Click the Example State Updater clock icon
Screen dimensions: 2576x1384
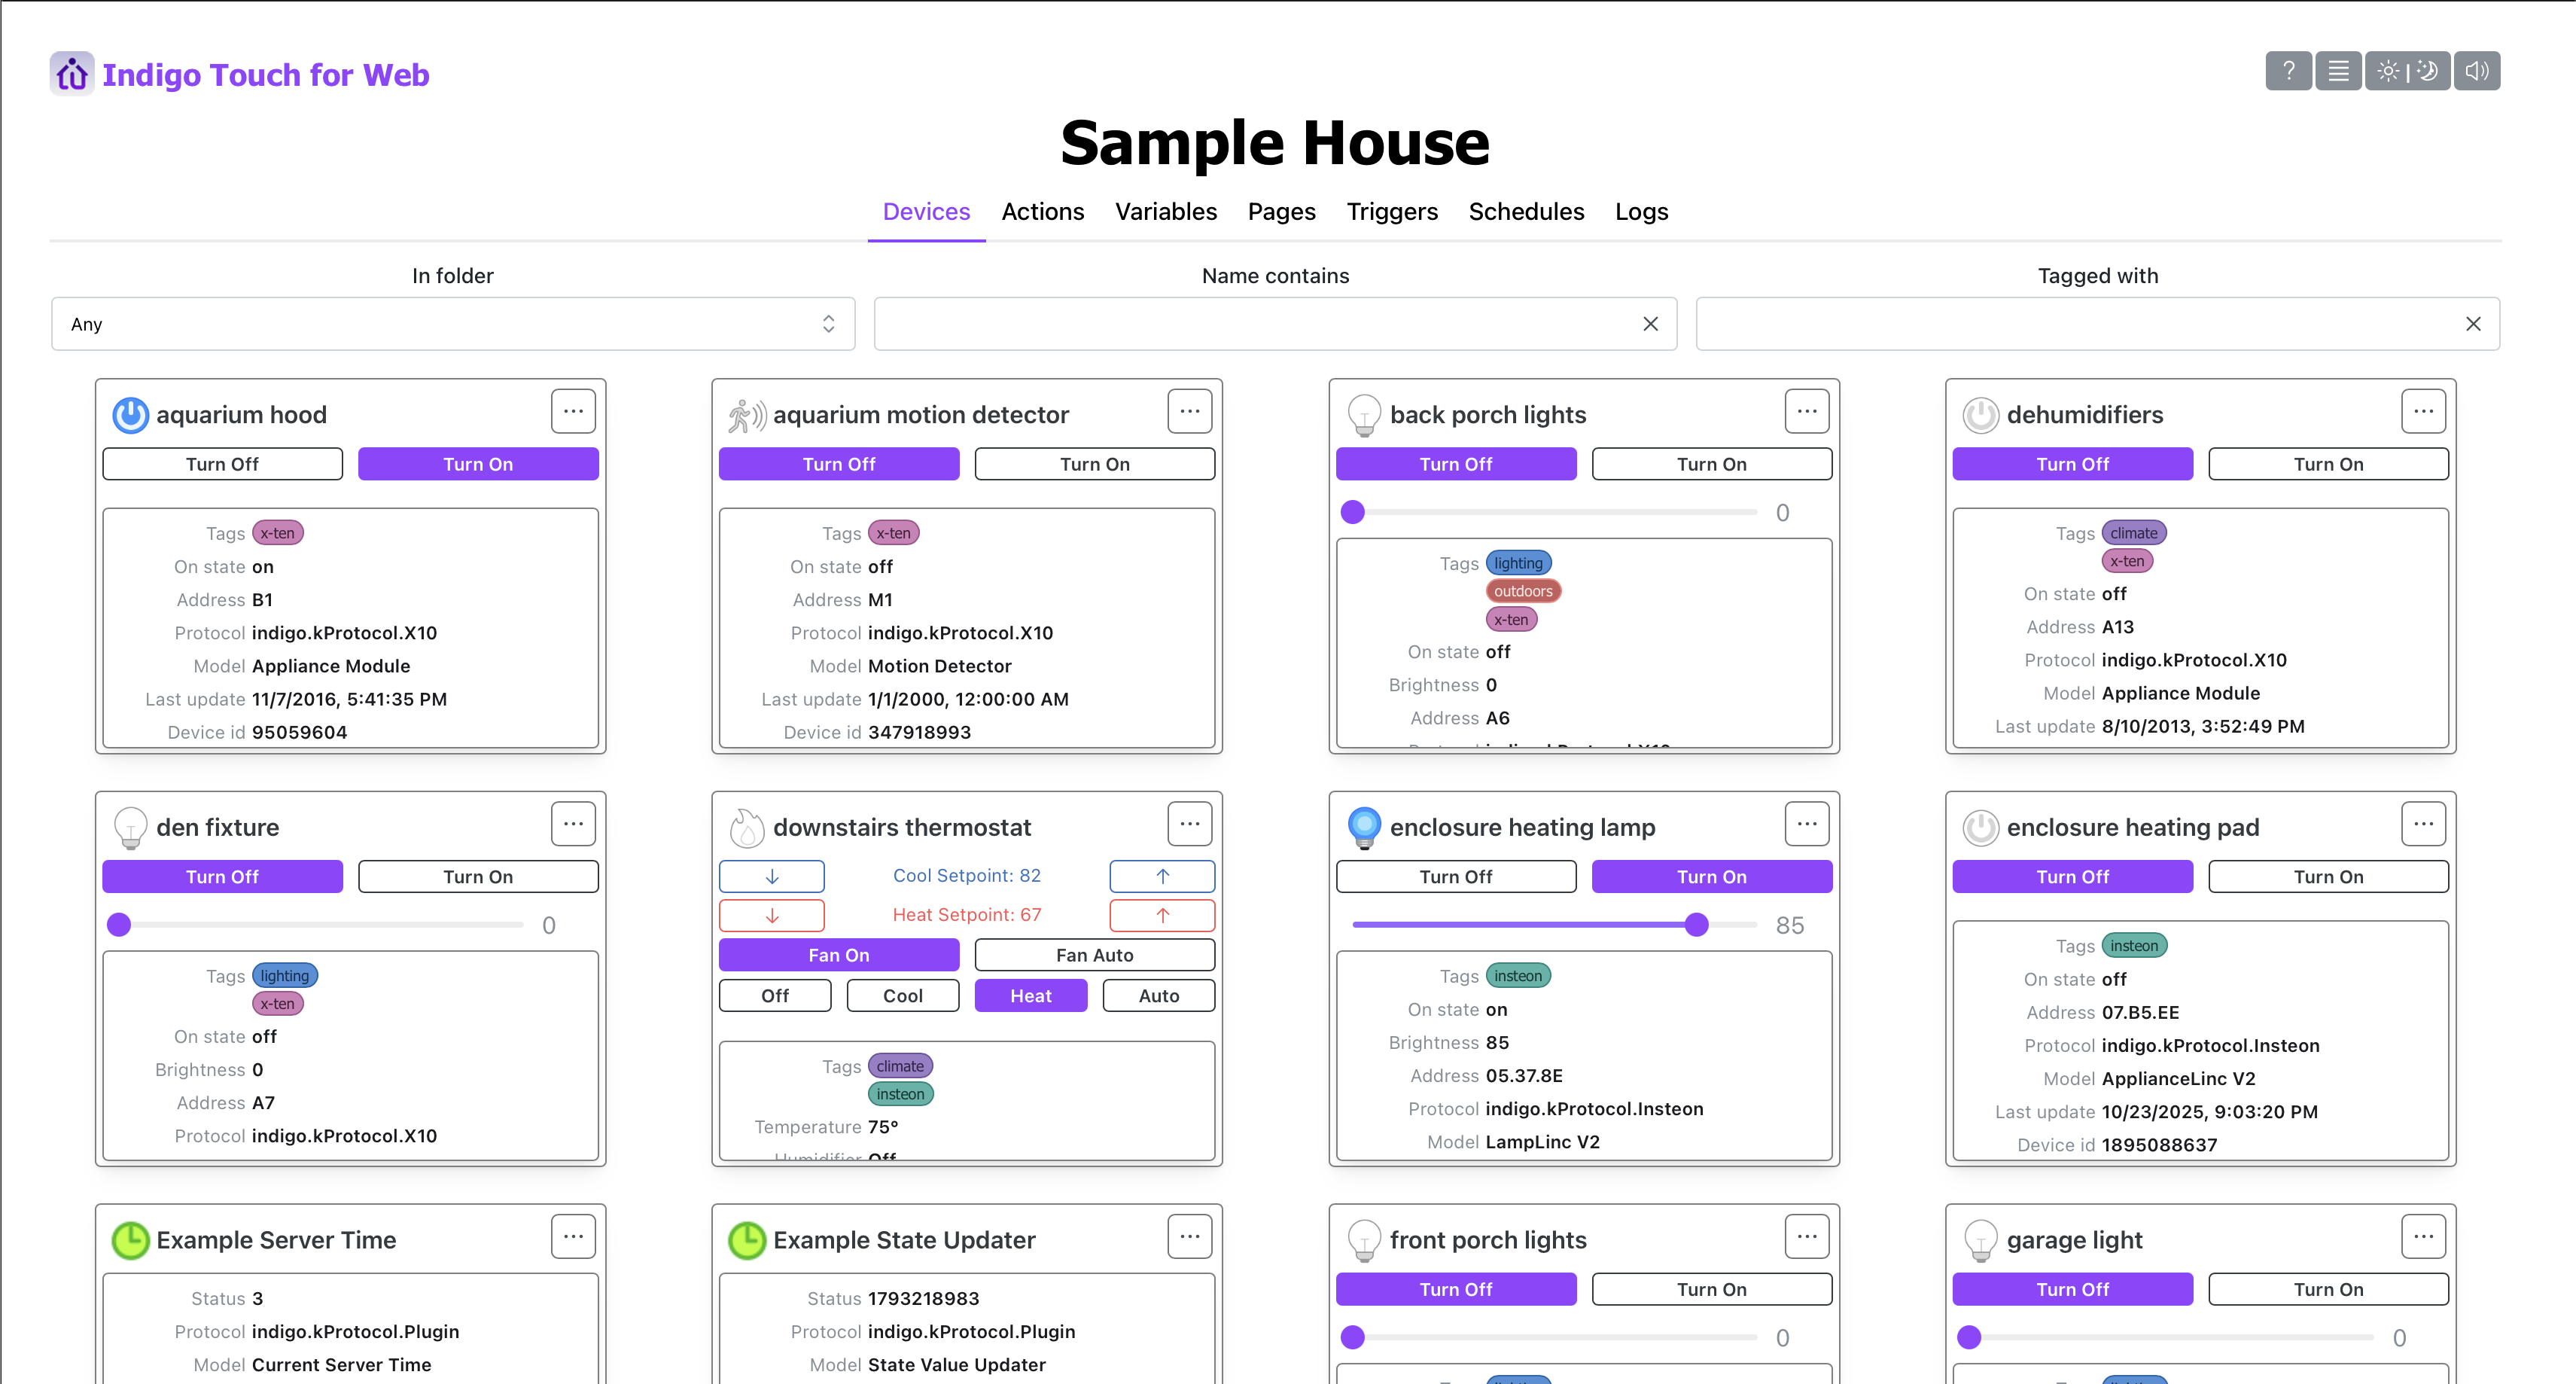pos(747,1240)
